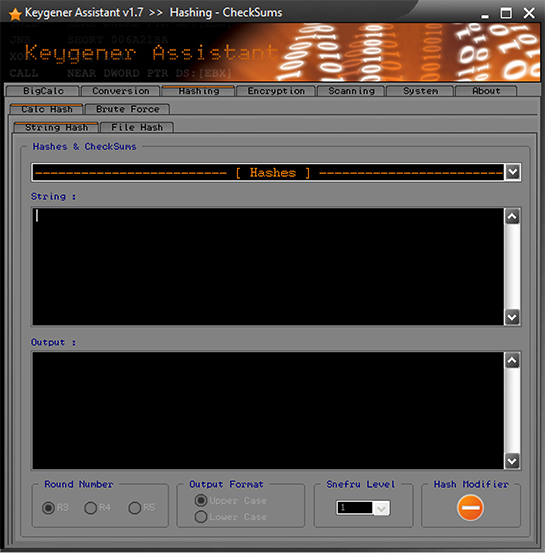Choose Lower Case output format
Image resolution: width=545 pixels, height=553 pixels.
click(231, 517)
